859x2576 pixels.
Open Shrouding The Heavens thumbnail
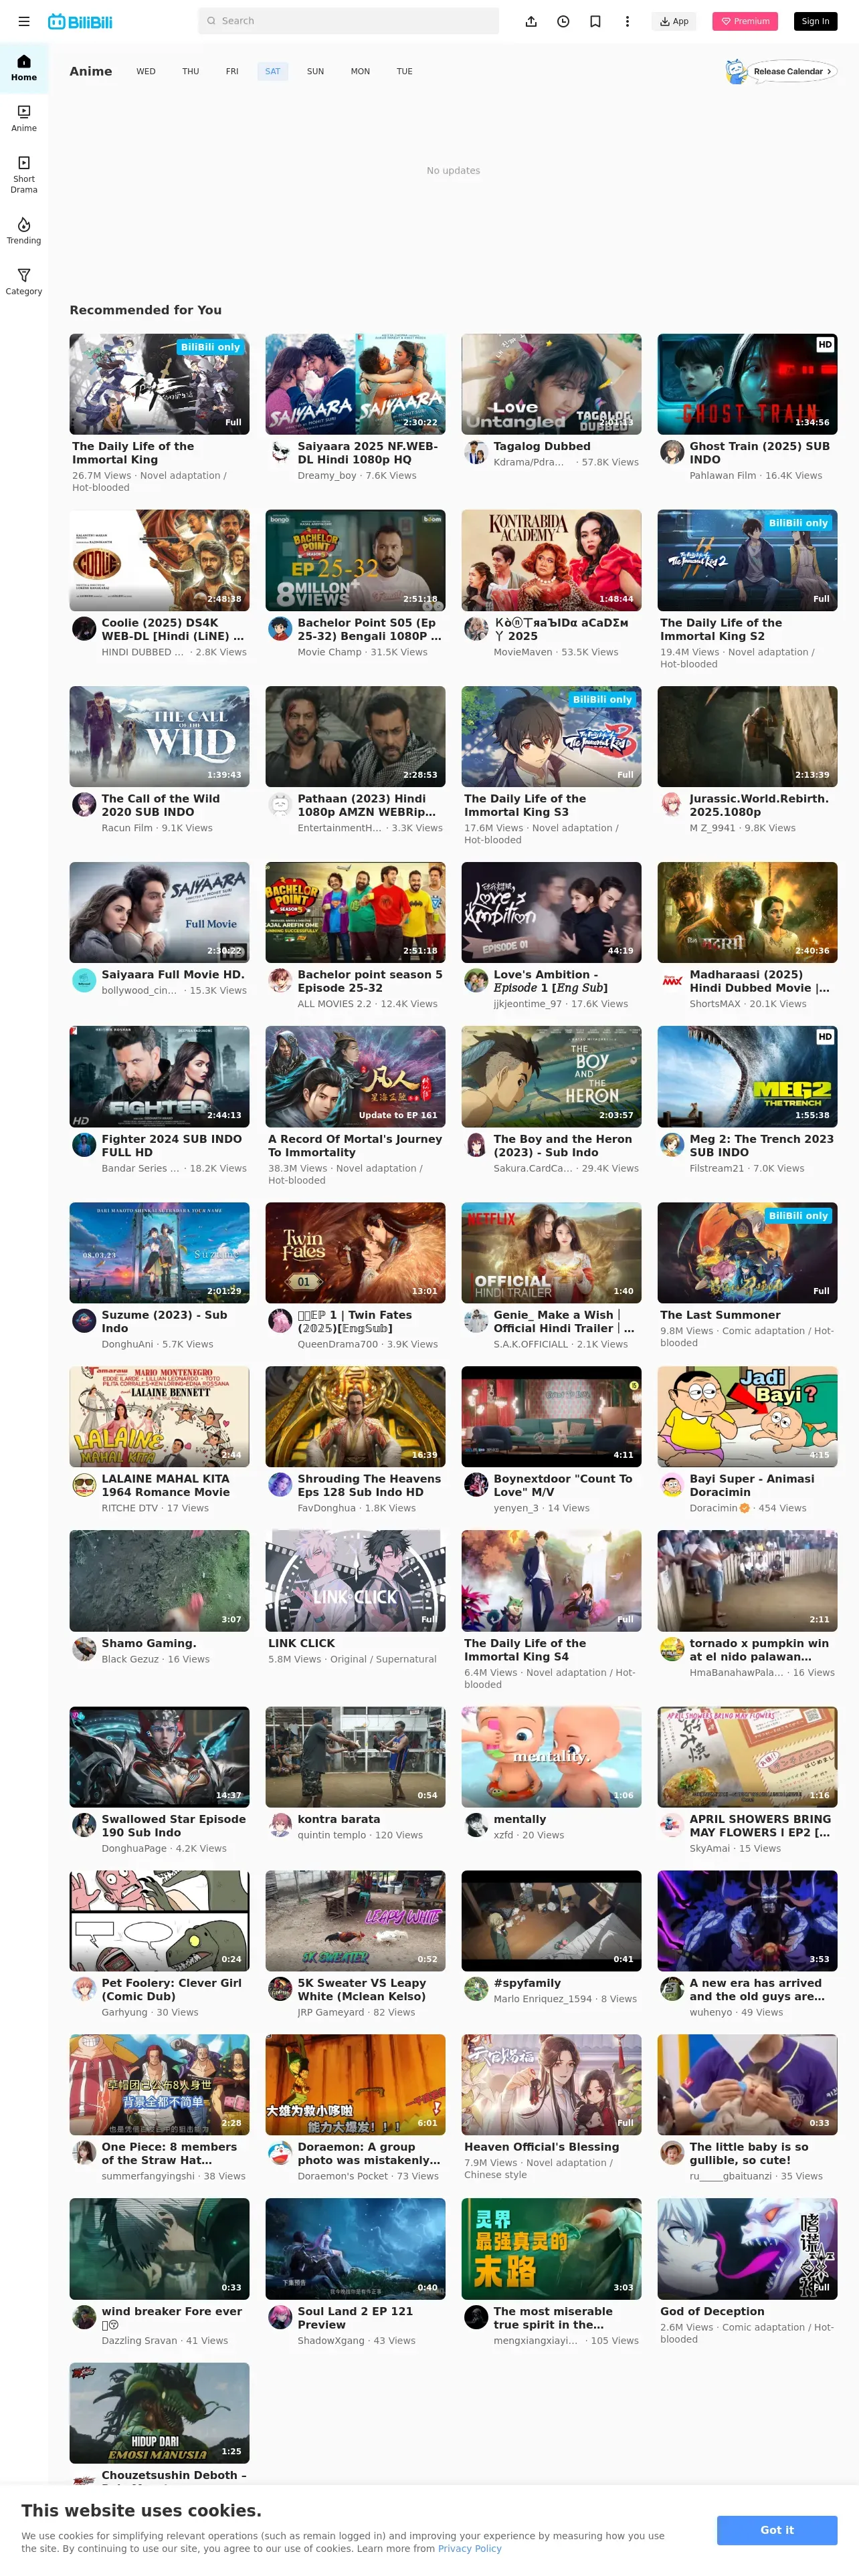click(x=355, y=1416)
